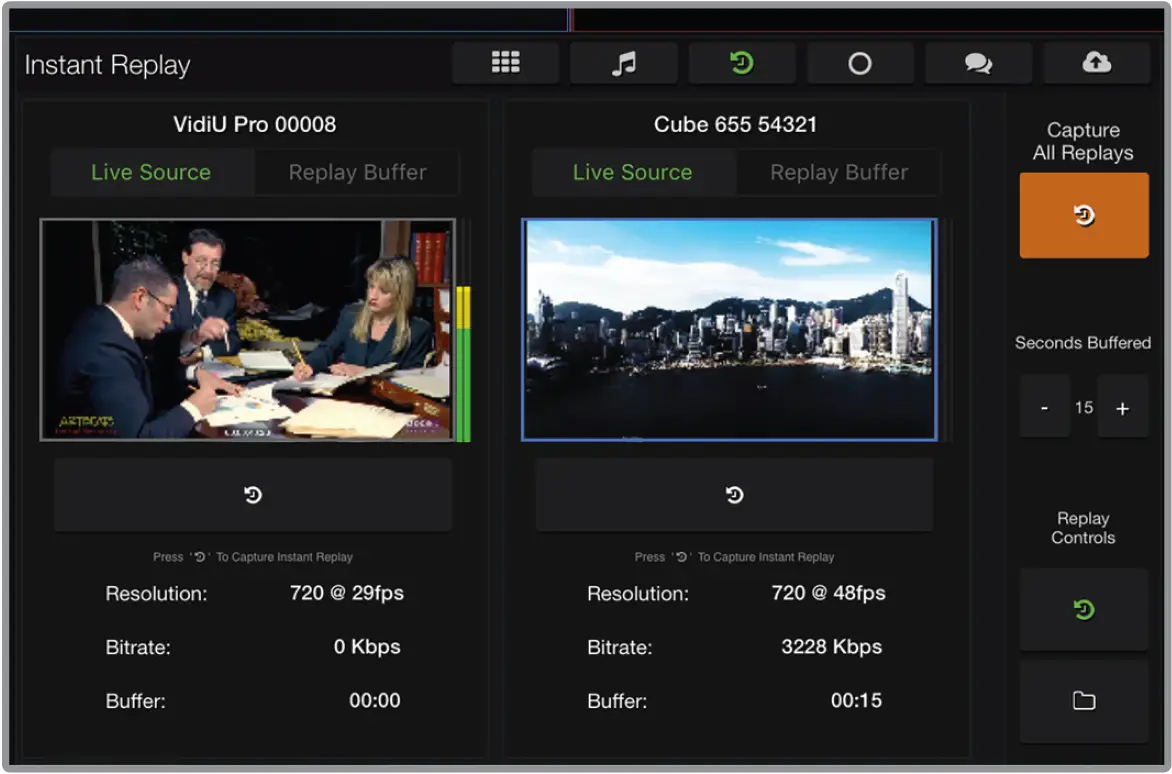This screenshot has height=774, width=1172.
Task: Select the green instant replay toolbar icon
Action: point(741,63)
